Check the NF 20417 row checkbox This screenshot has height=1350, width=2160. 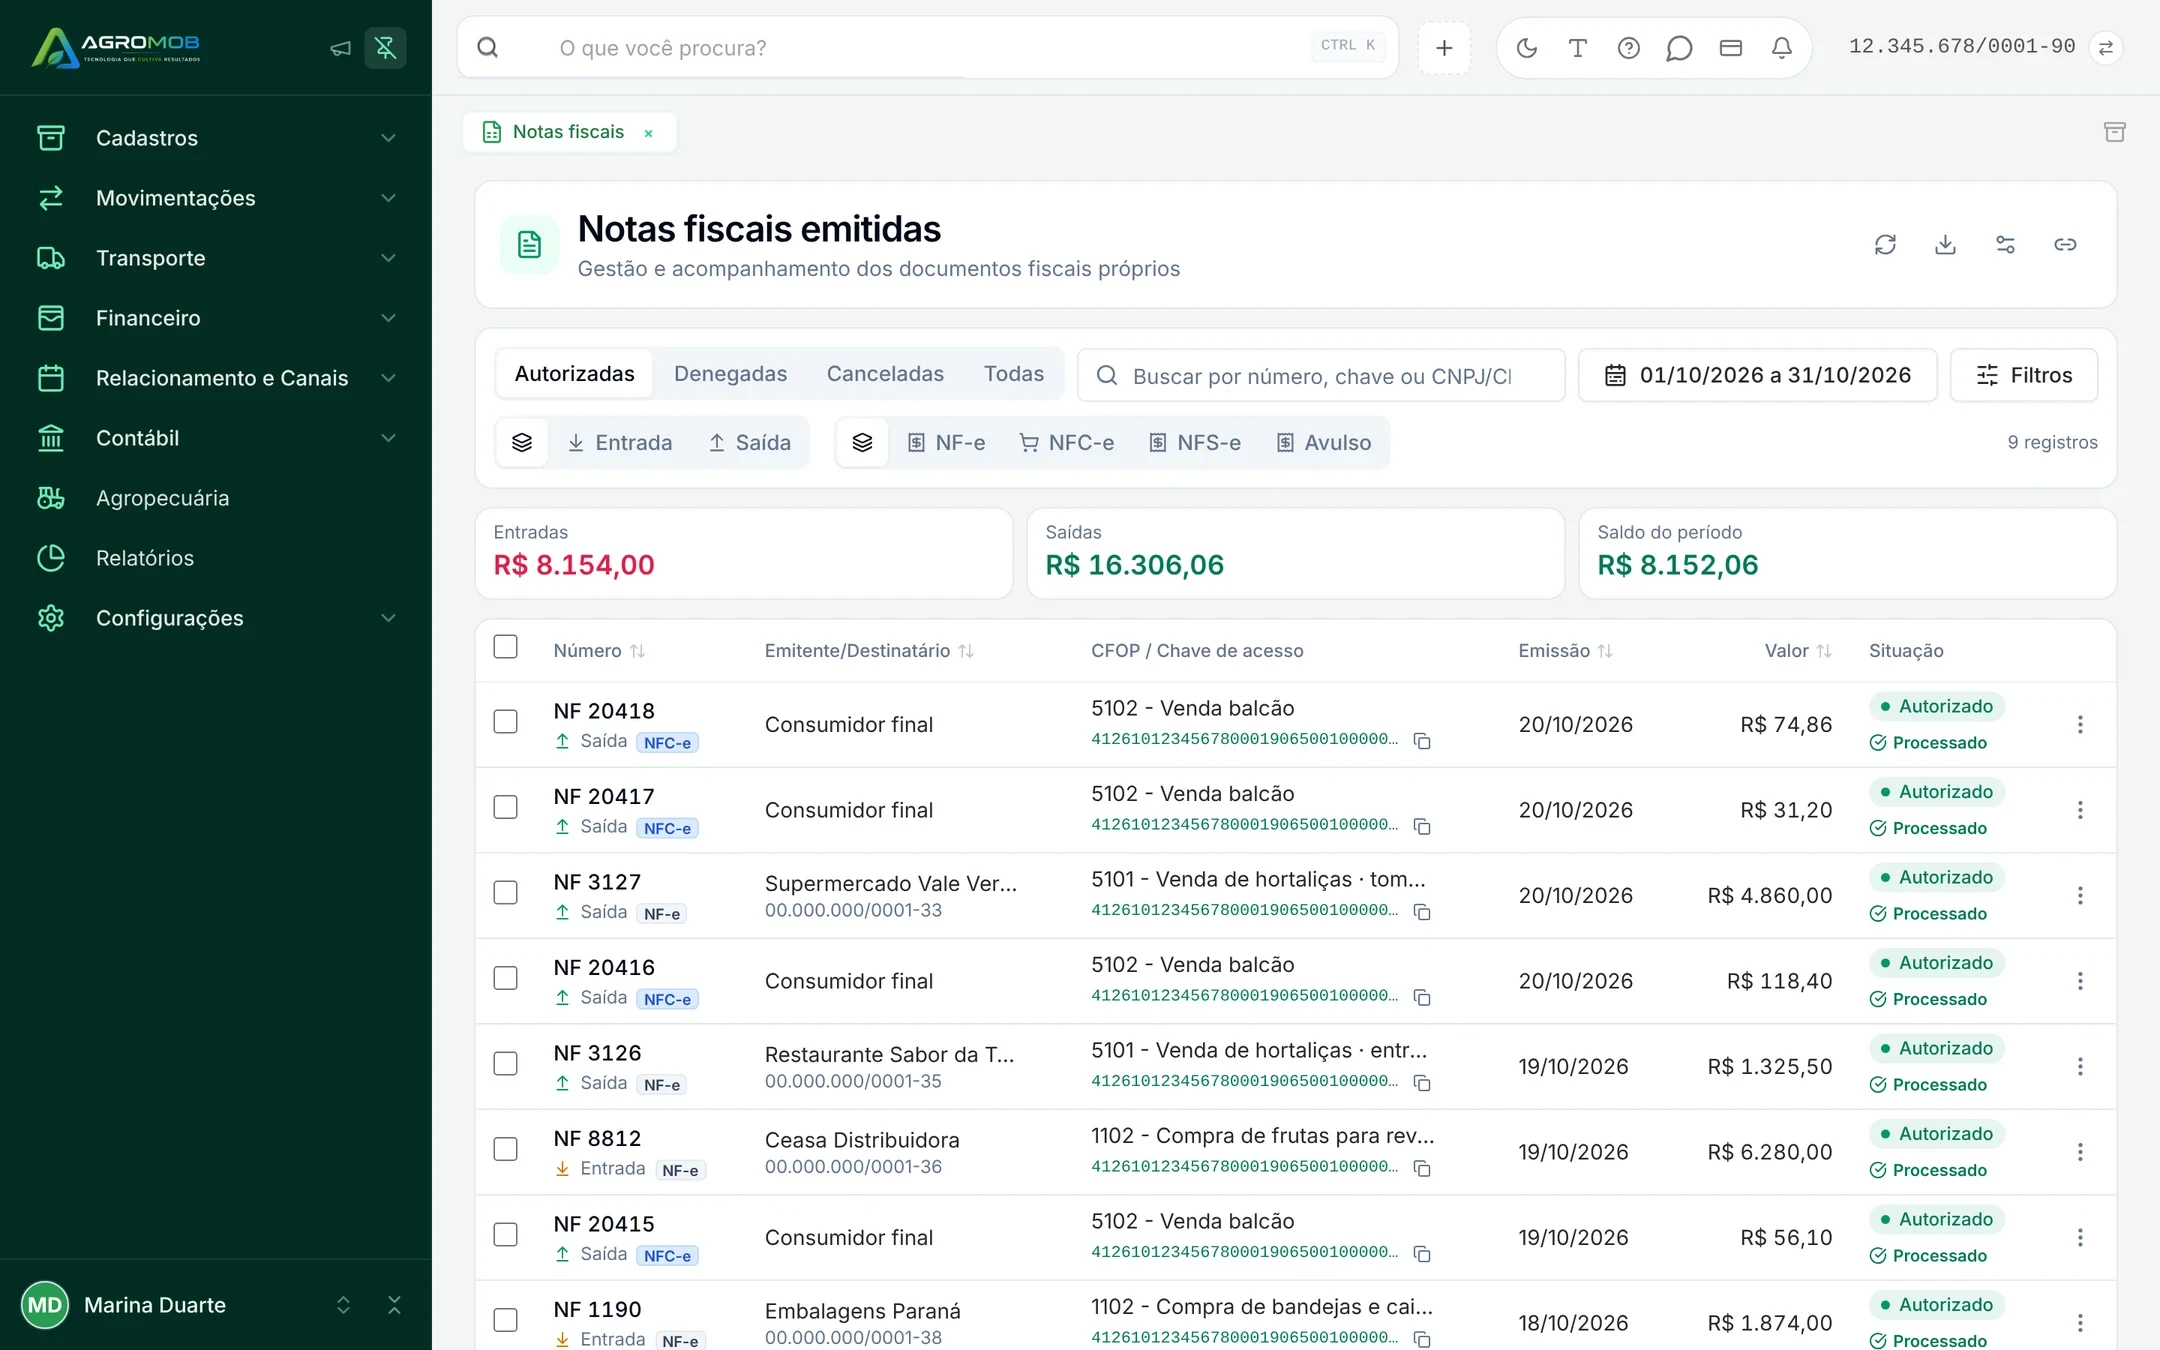tap(506, 807)
